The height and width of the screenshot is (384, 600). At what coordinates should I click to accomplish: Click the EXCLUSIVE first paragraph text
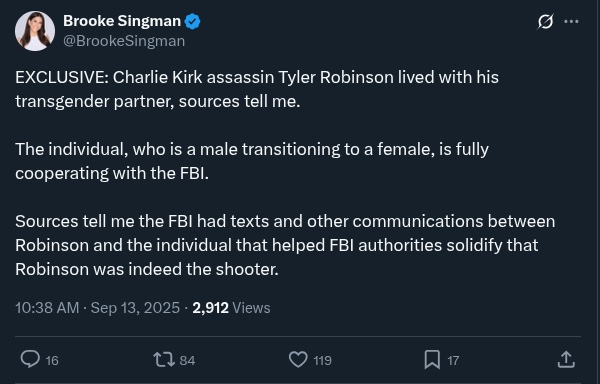tap(257, 89)
